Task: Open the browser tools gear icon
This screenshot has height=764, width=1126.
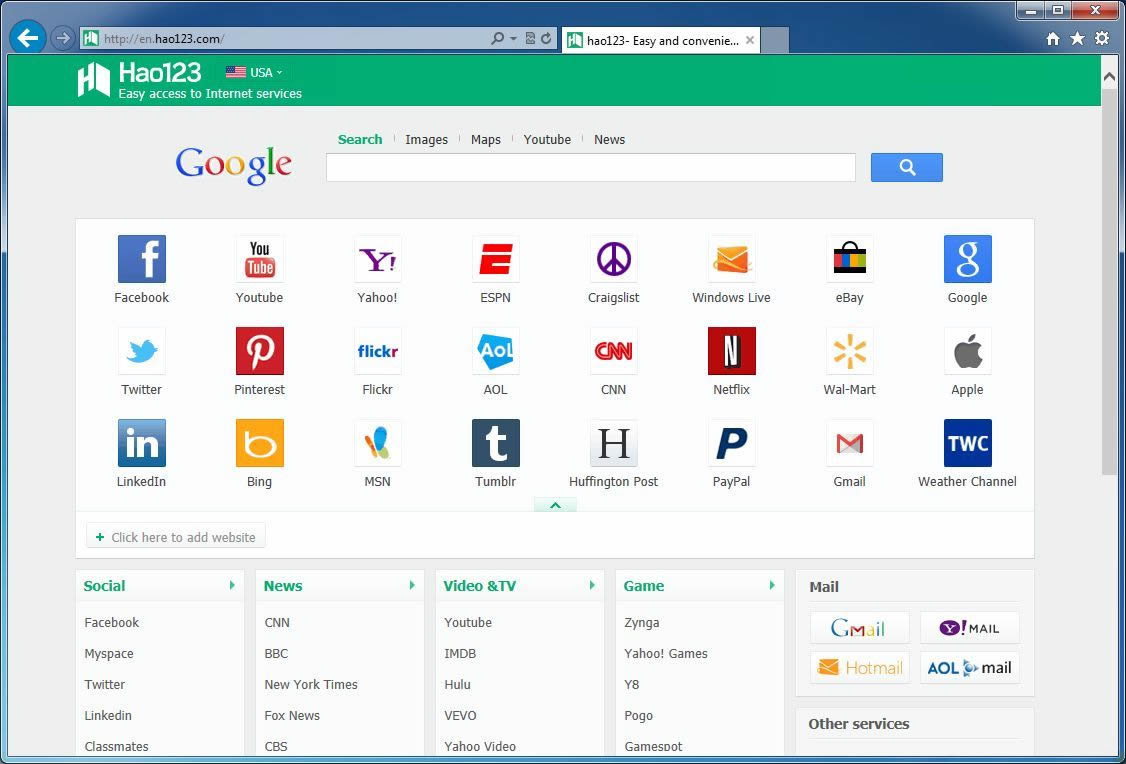Action: (1102, 39)
